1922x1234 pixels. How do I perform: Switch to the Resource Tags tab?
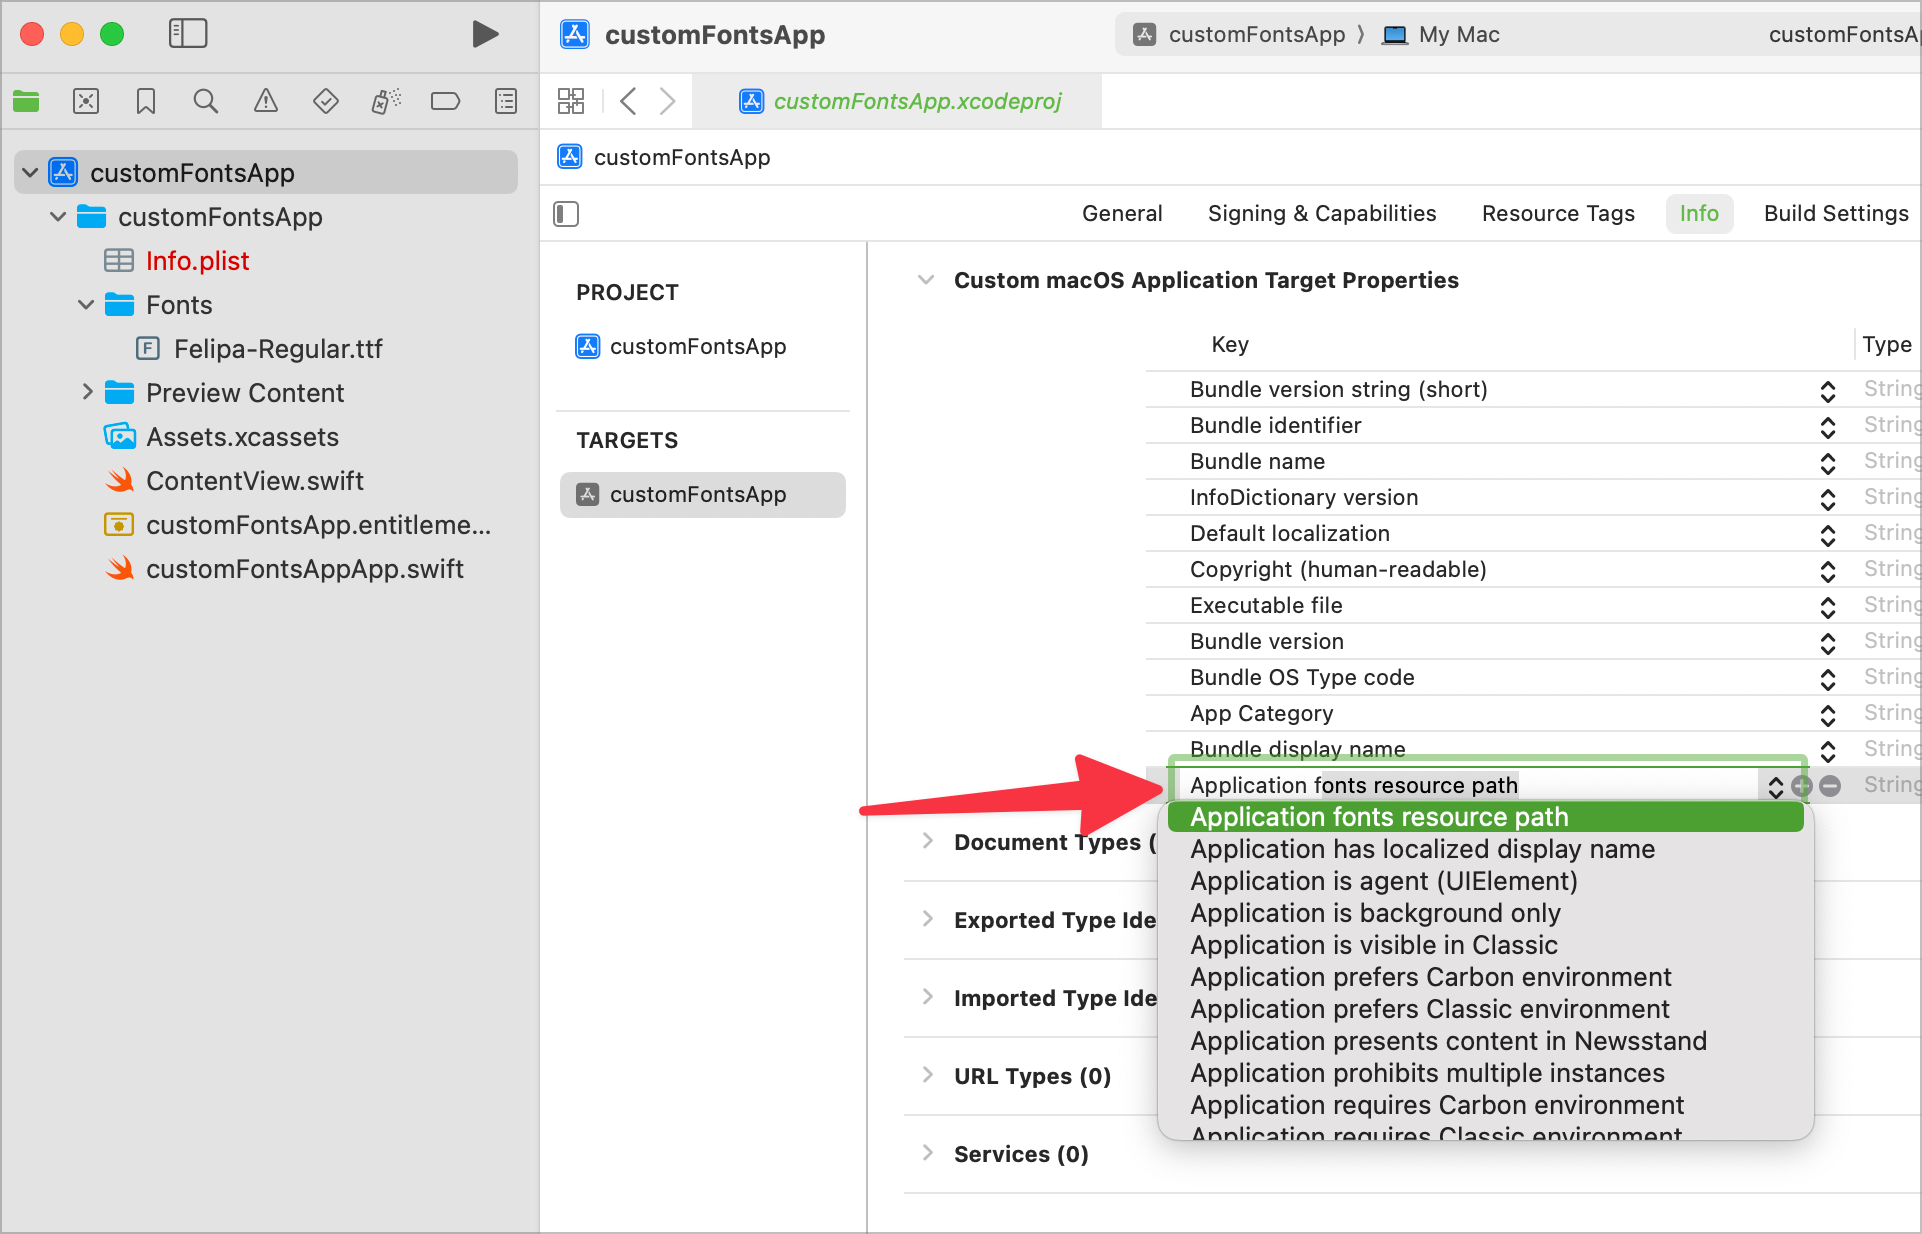click(1558, 214)
